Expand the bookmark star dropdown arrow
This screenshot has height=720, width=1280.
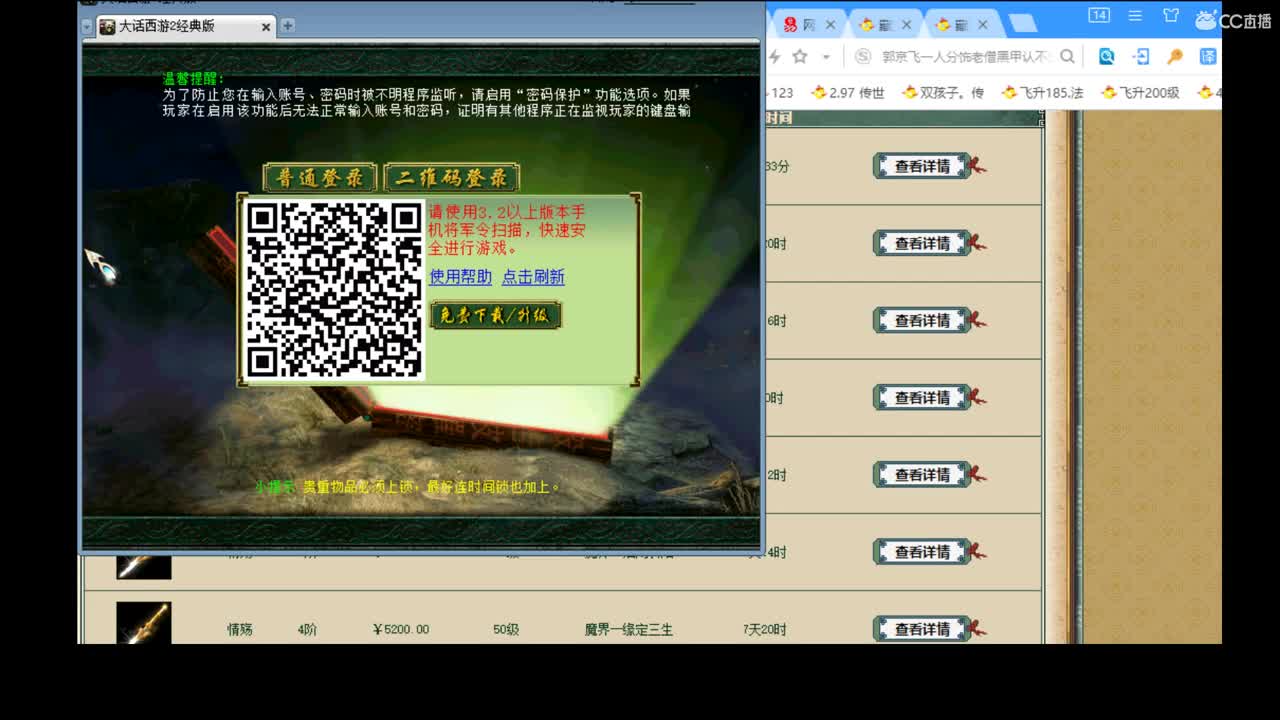826,57
